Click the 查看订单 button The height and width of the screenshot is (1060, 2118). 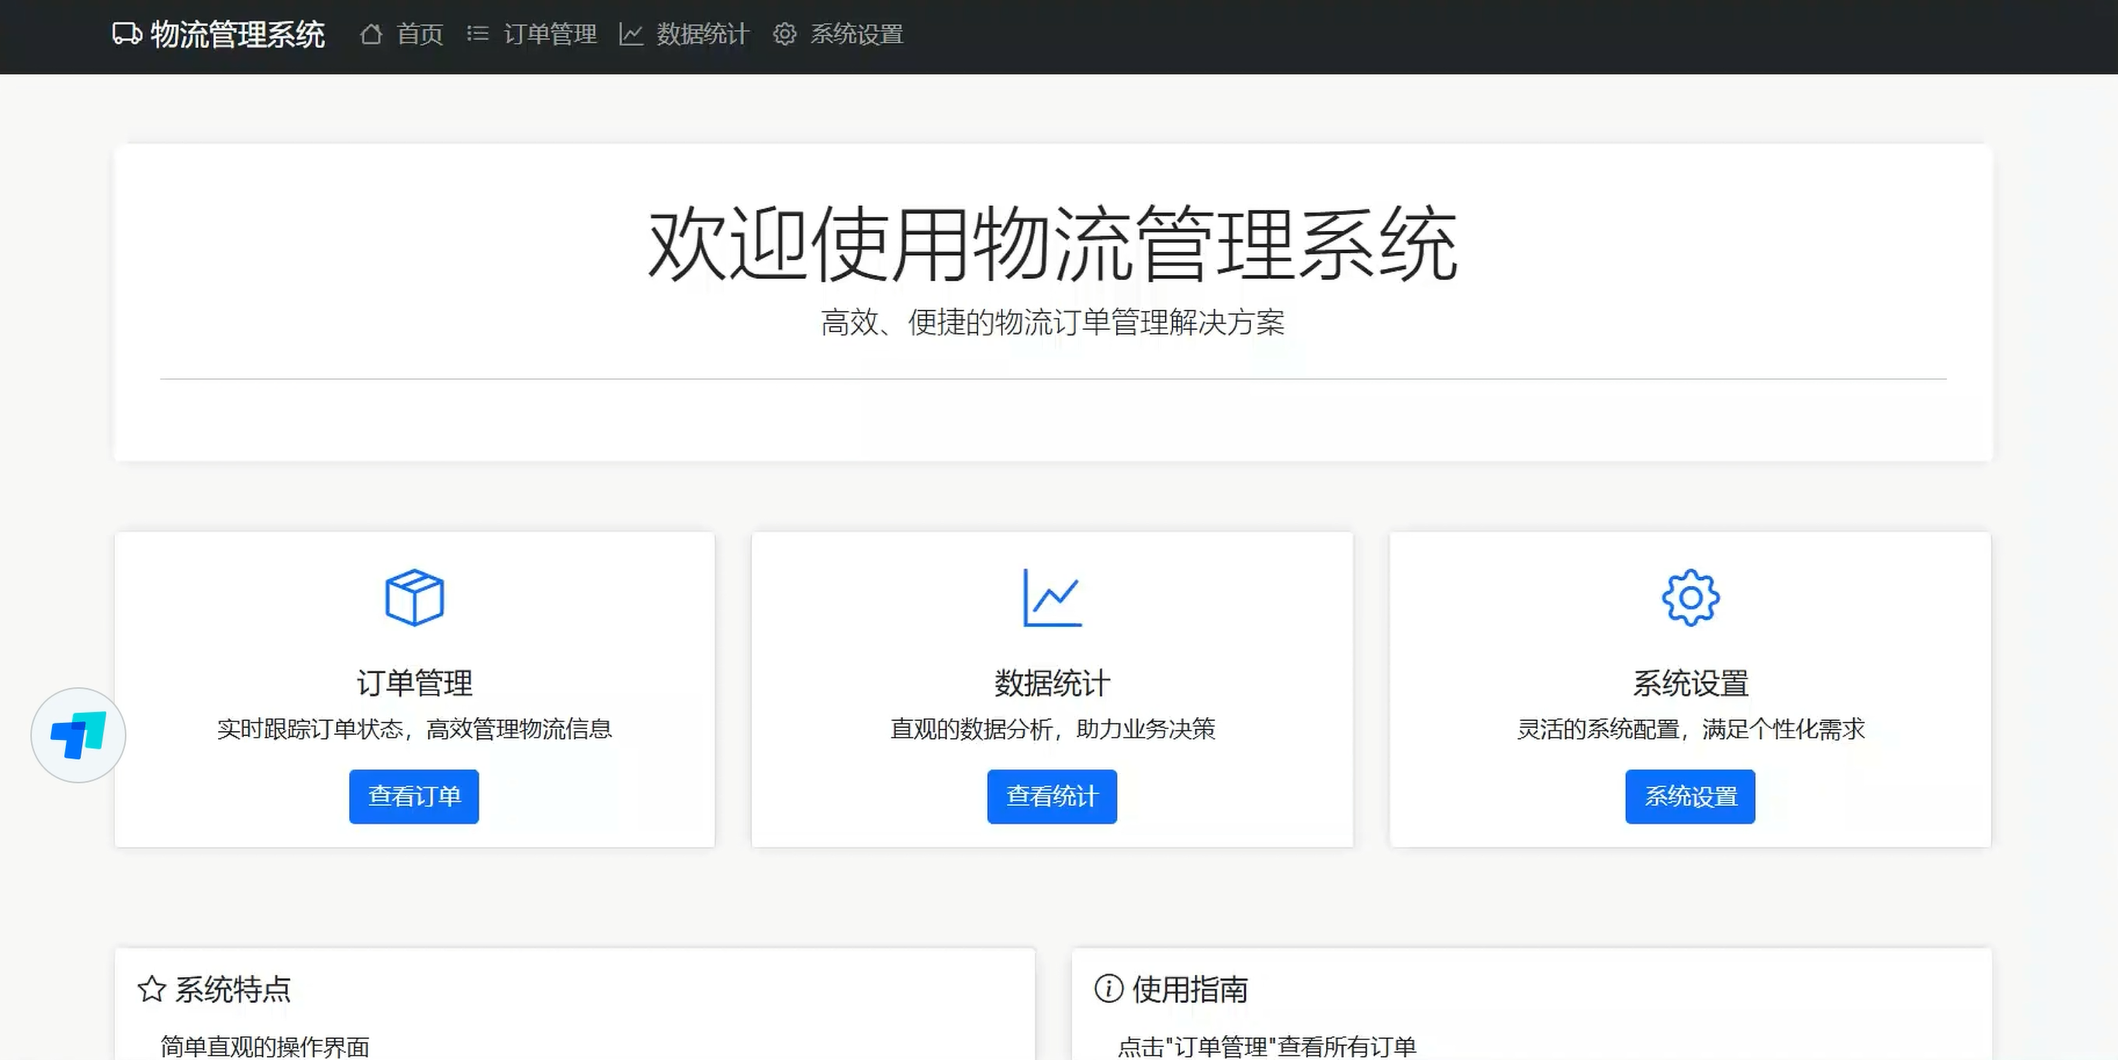pos(414,796)
